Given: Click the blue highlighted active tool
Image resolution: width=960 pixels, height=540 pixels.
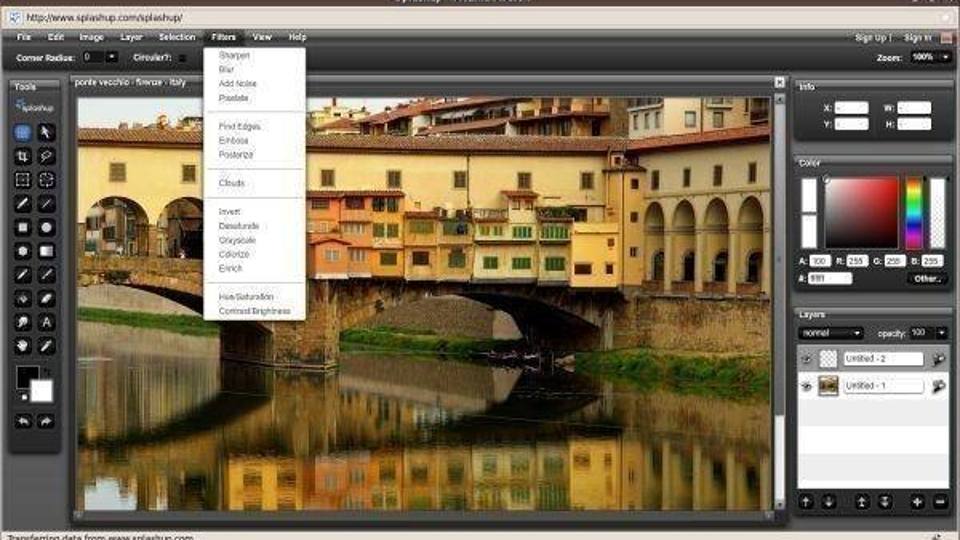Looking at the screenshot, I should pos(23,132).
